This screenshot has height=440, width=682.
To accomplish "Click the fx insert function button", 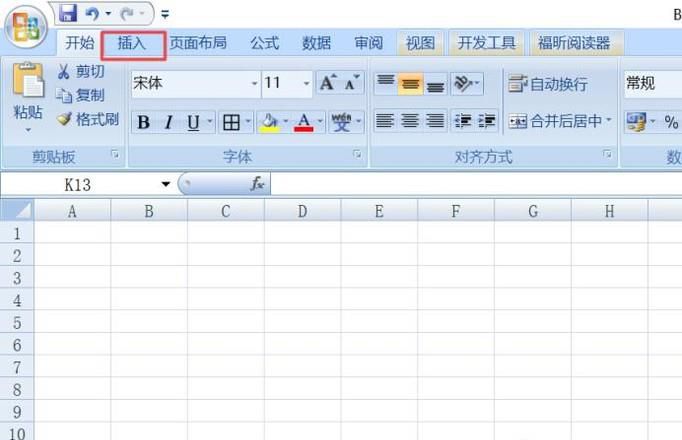I will (x=257, y=184).
